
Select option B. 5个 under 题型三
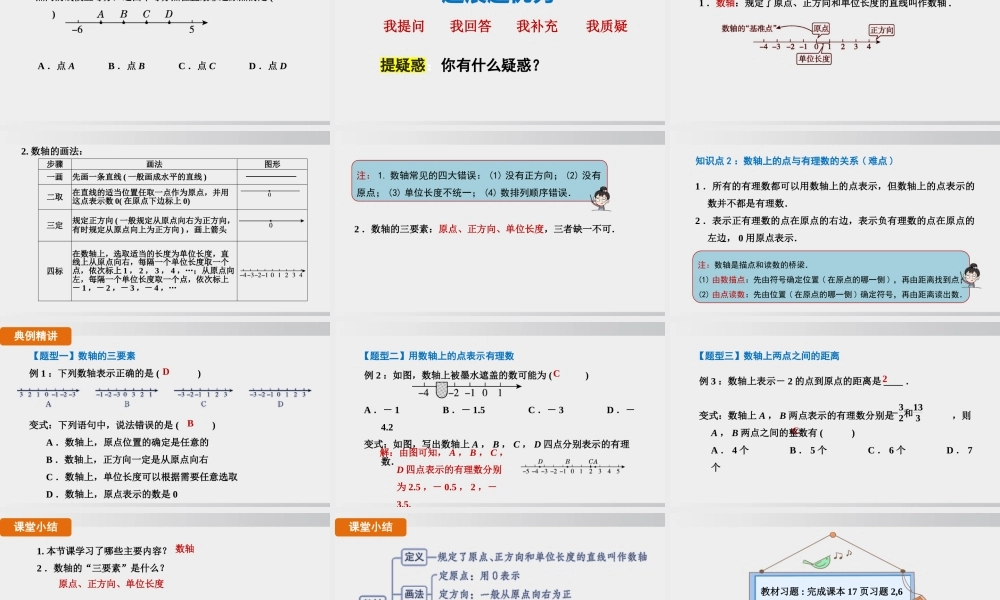pos(808,450)
